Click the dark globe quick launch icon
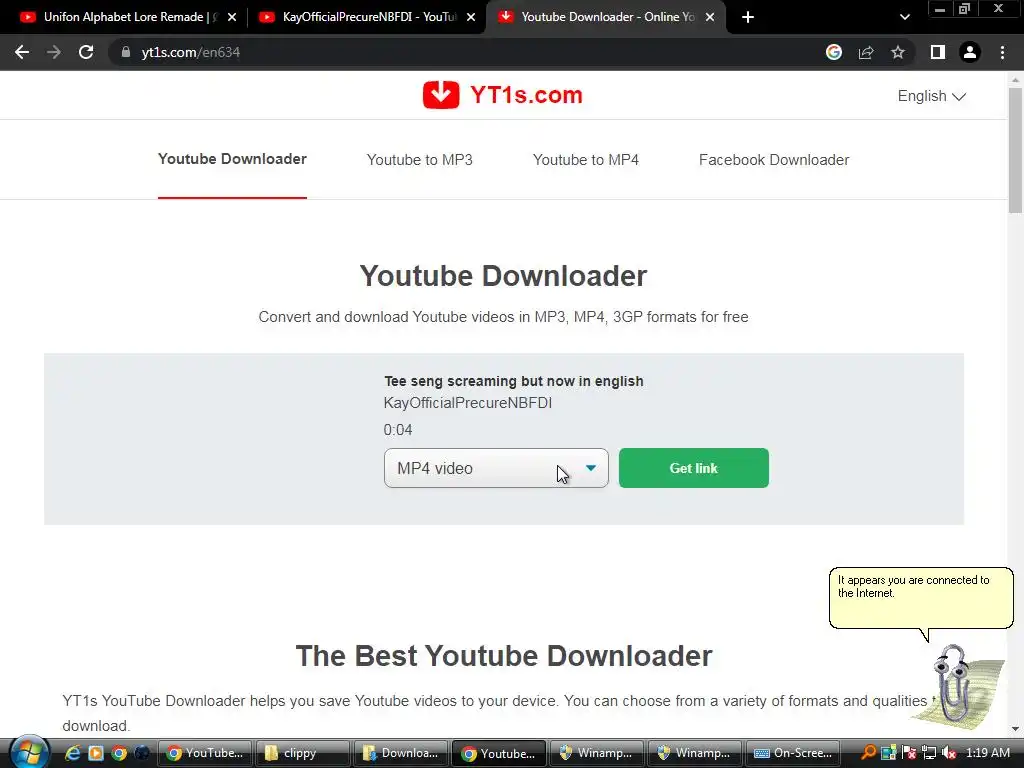Viewport: 1024px width, 768px height. pos(142,753)
